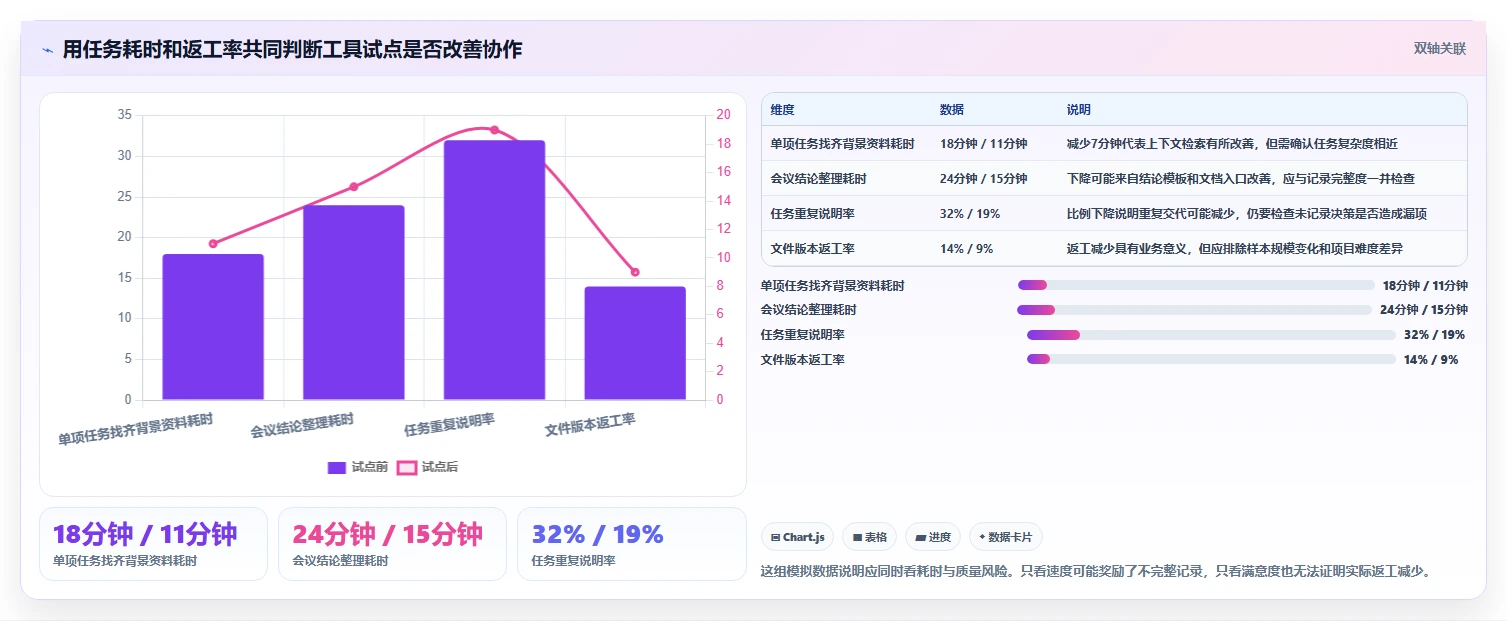1507x621 pixels.
Task: Click the Chart.js tag chip
Action: (797, 537)
